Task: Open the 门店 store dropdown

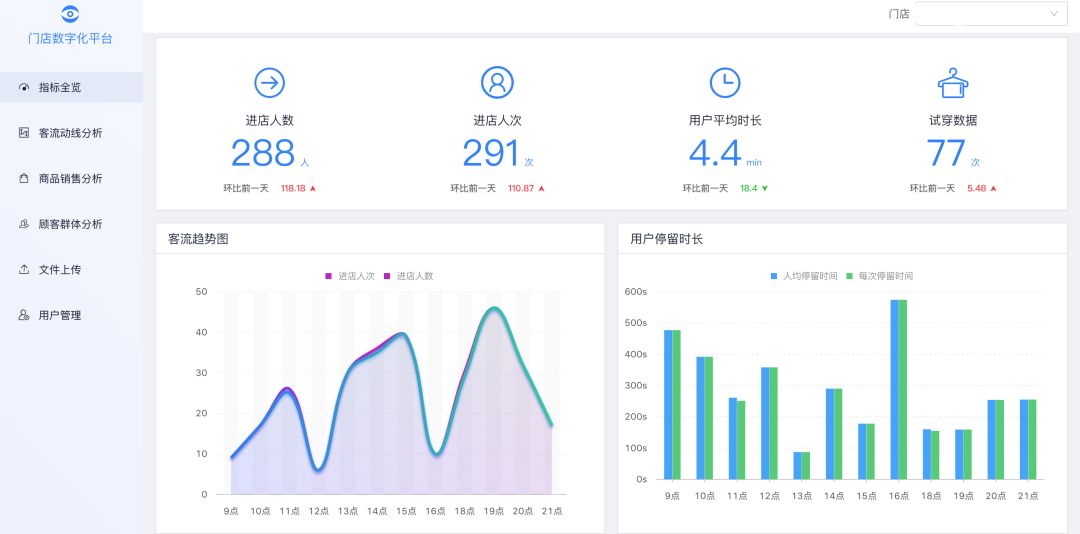Action: [x=992, y=14]
